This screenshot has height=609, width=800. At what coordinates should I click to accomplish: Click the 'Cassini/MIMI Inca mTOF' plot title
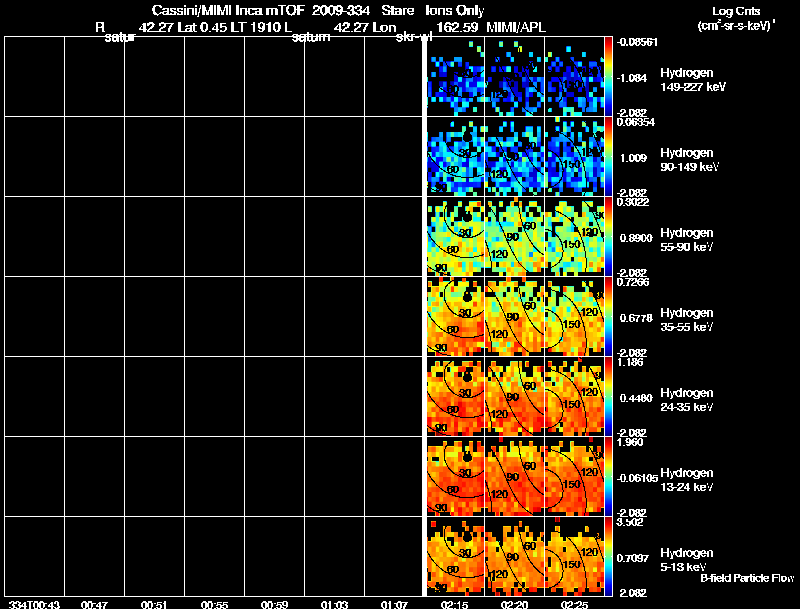coord(228,10)
